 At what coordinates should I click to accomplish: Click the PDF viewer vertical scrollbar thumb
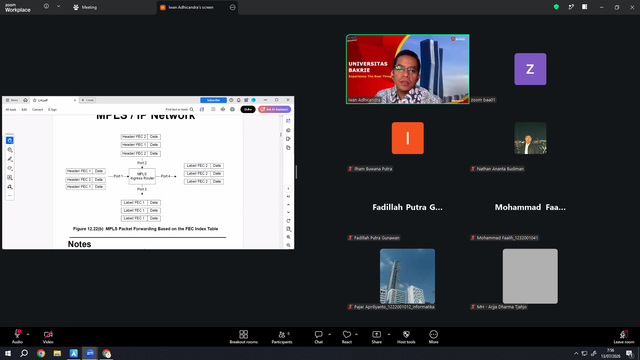(x=281, y=134)
